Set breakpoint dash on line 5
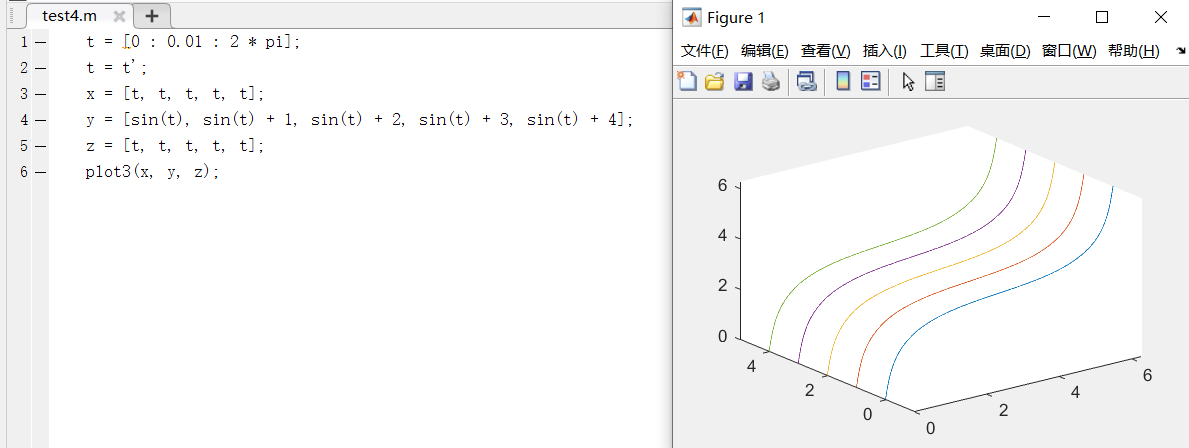Screen dimensions: 1189x448 coord(40,146)
